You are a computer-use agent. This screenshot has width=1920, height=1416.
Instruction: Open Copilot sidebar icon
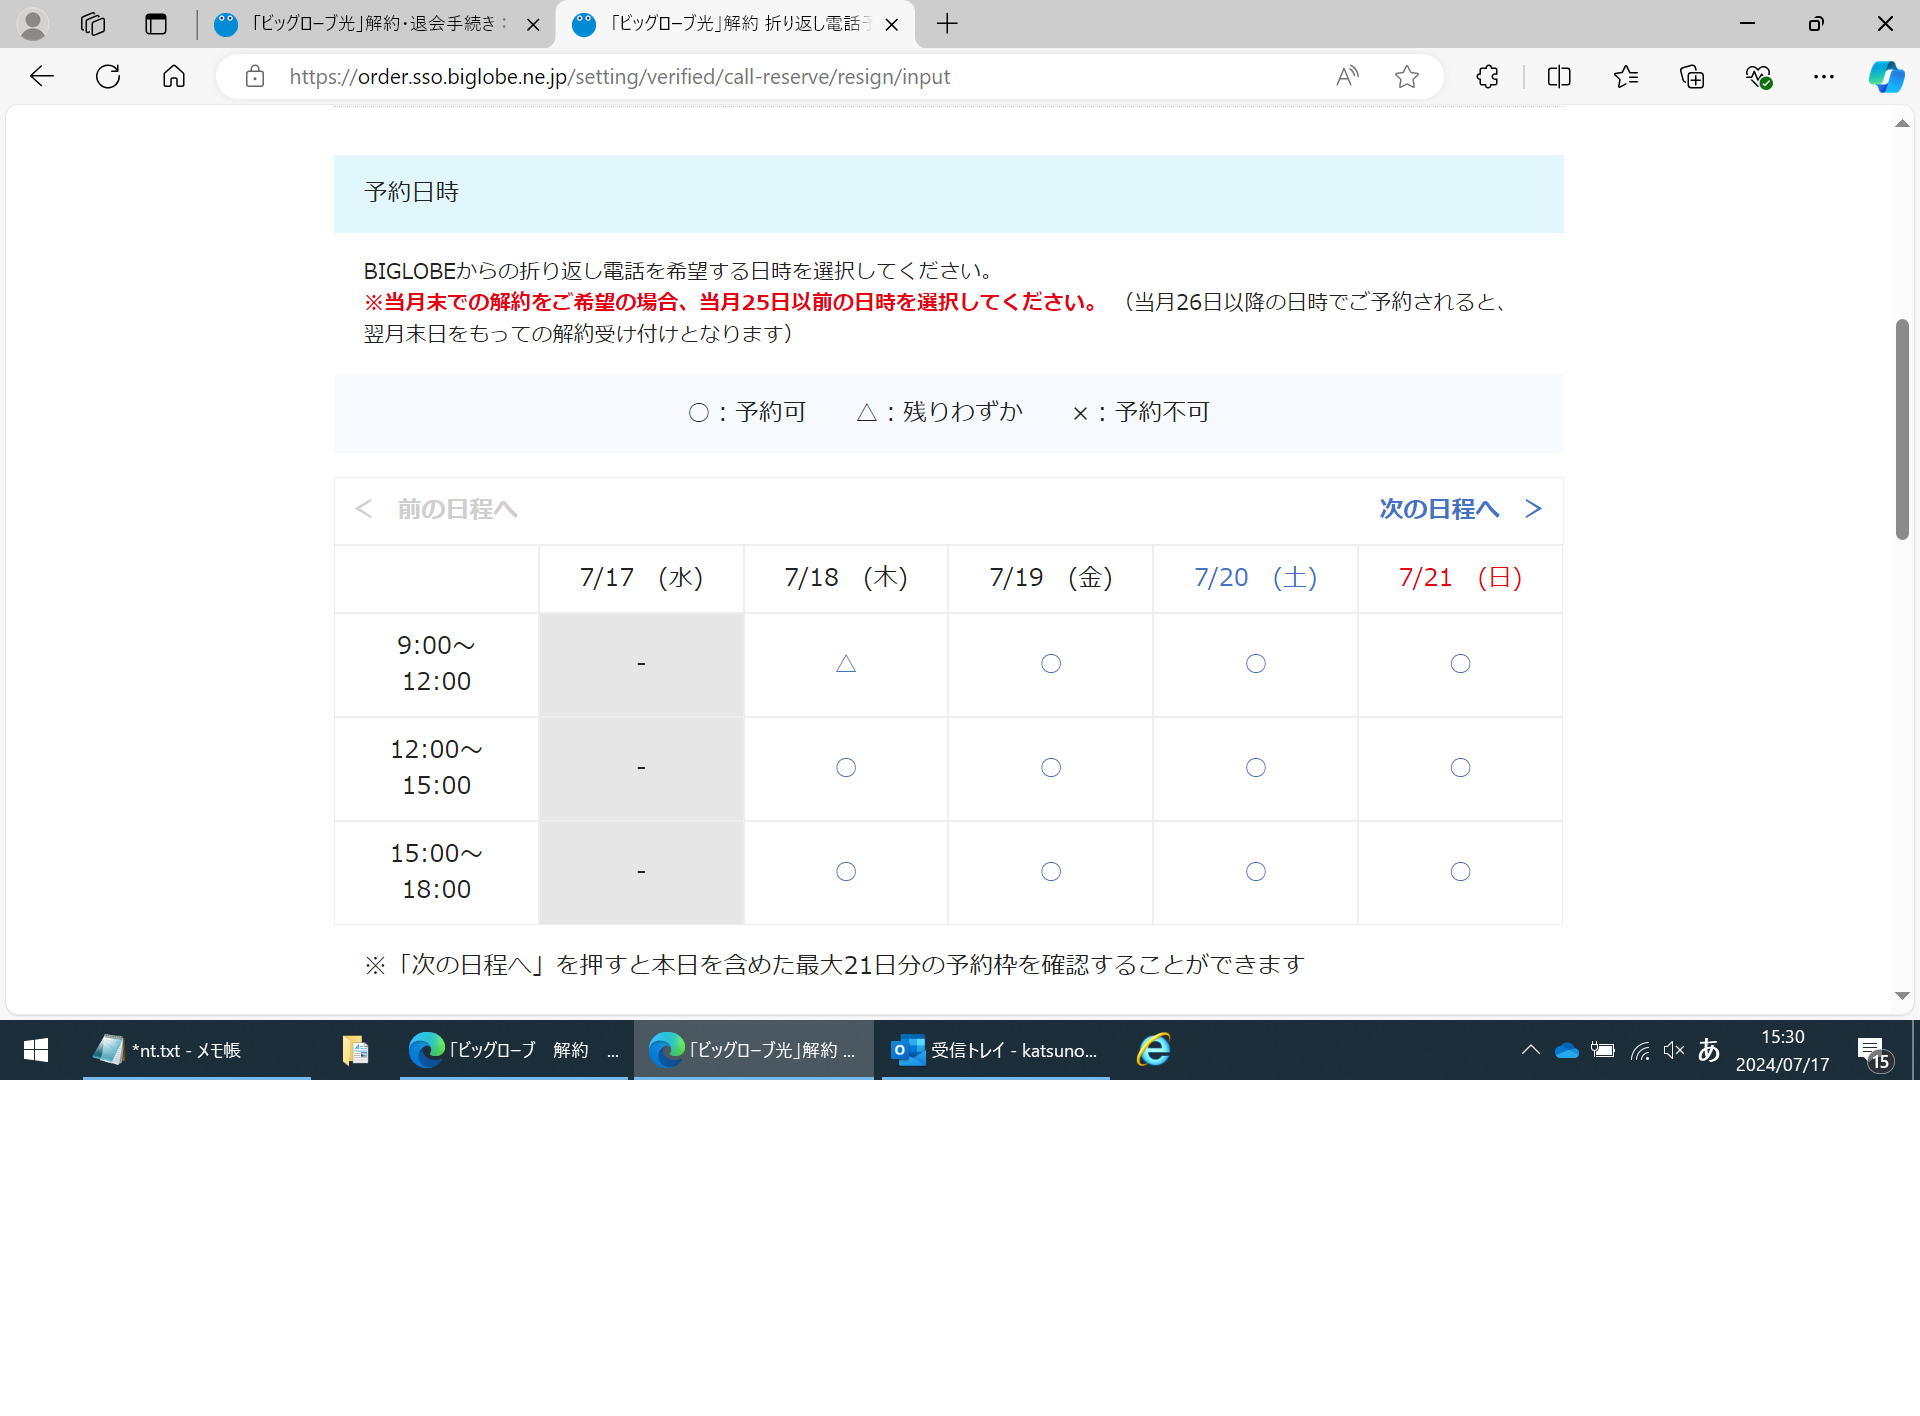click(x=1886, y=77)
